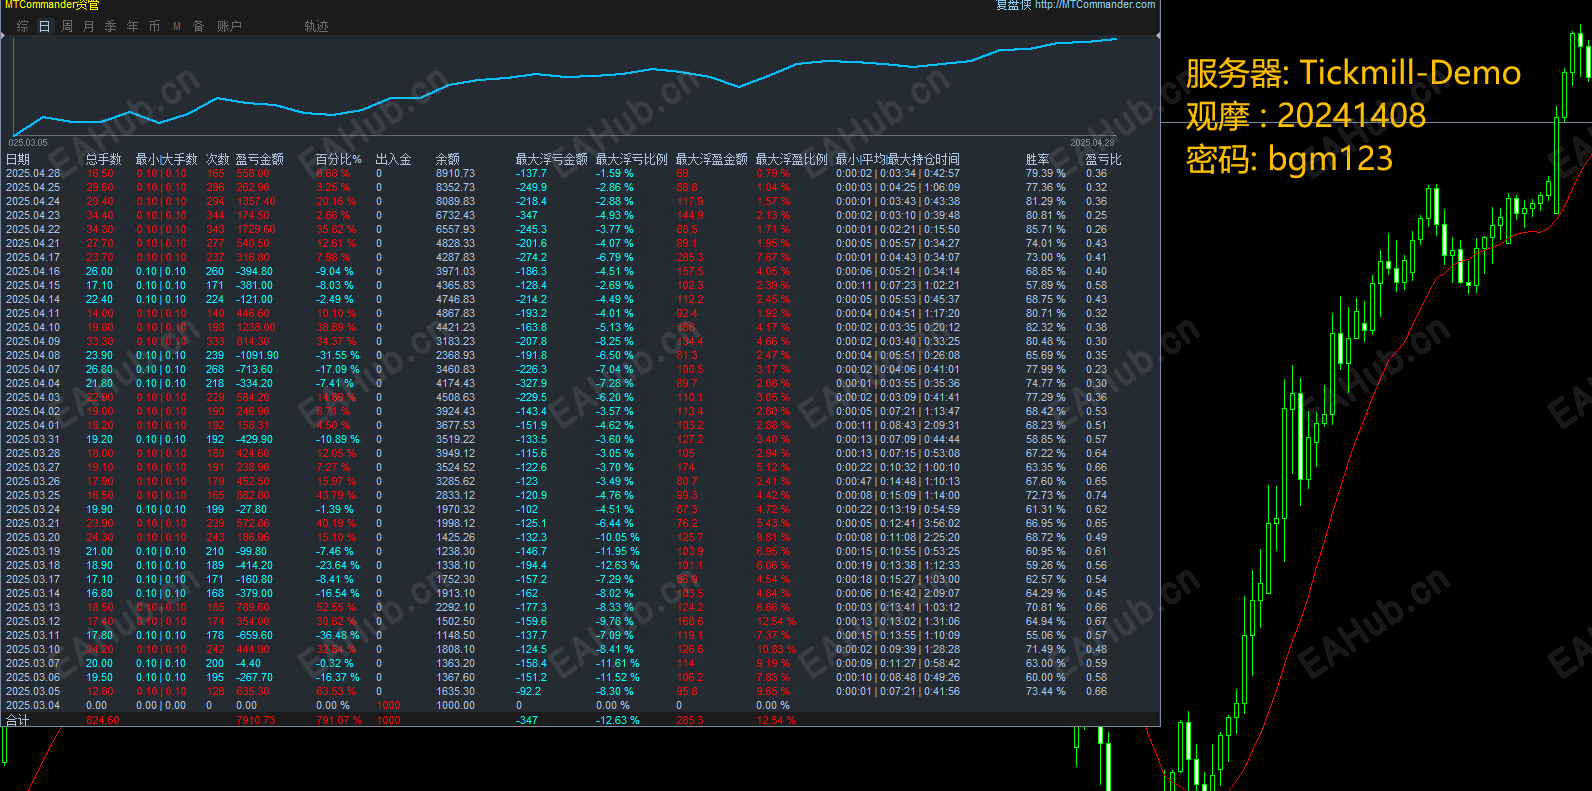Click the 观摩 : 20241408 chart label
The image size is (1592, 791).
click(1306, 115)
